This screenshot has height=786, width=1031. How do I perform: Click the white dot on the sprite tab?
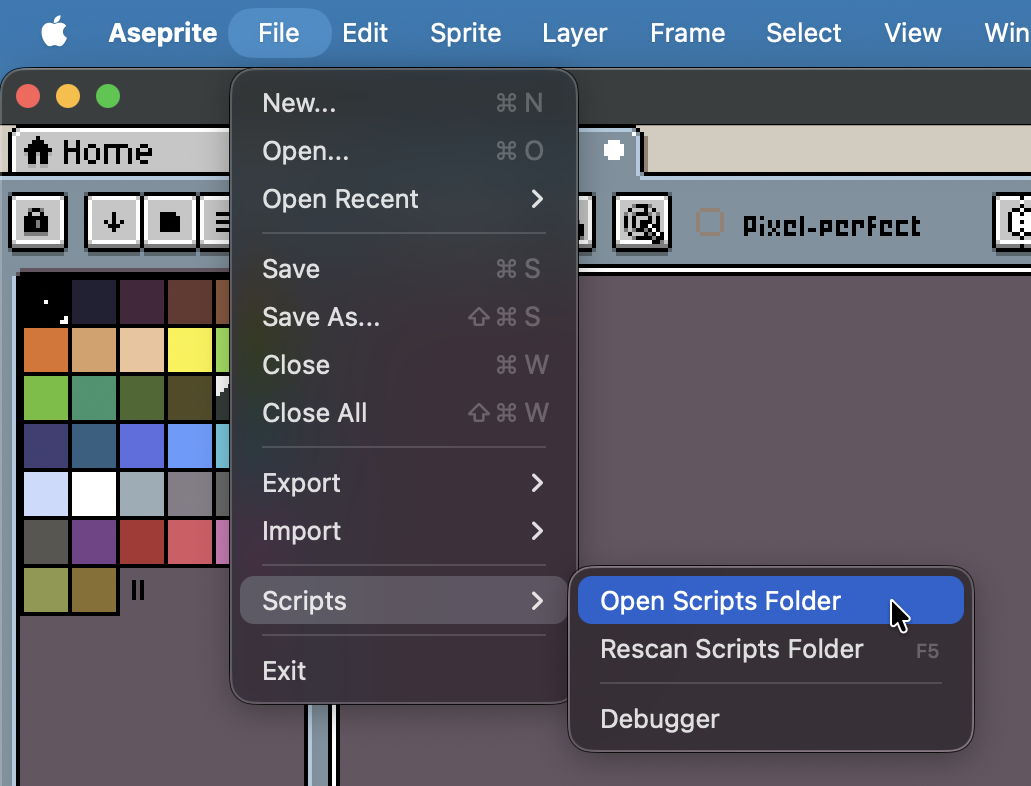(x=613, y=150)
